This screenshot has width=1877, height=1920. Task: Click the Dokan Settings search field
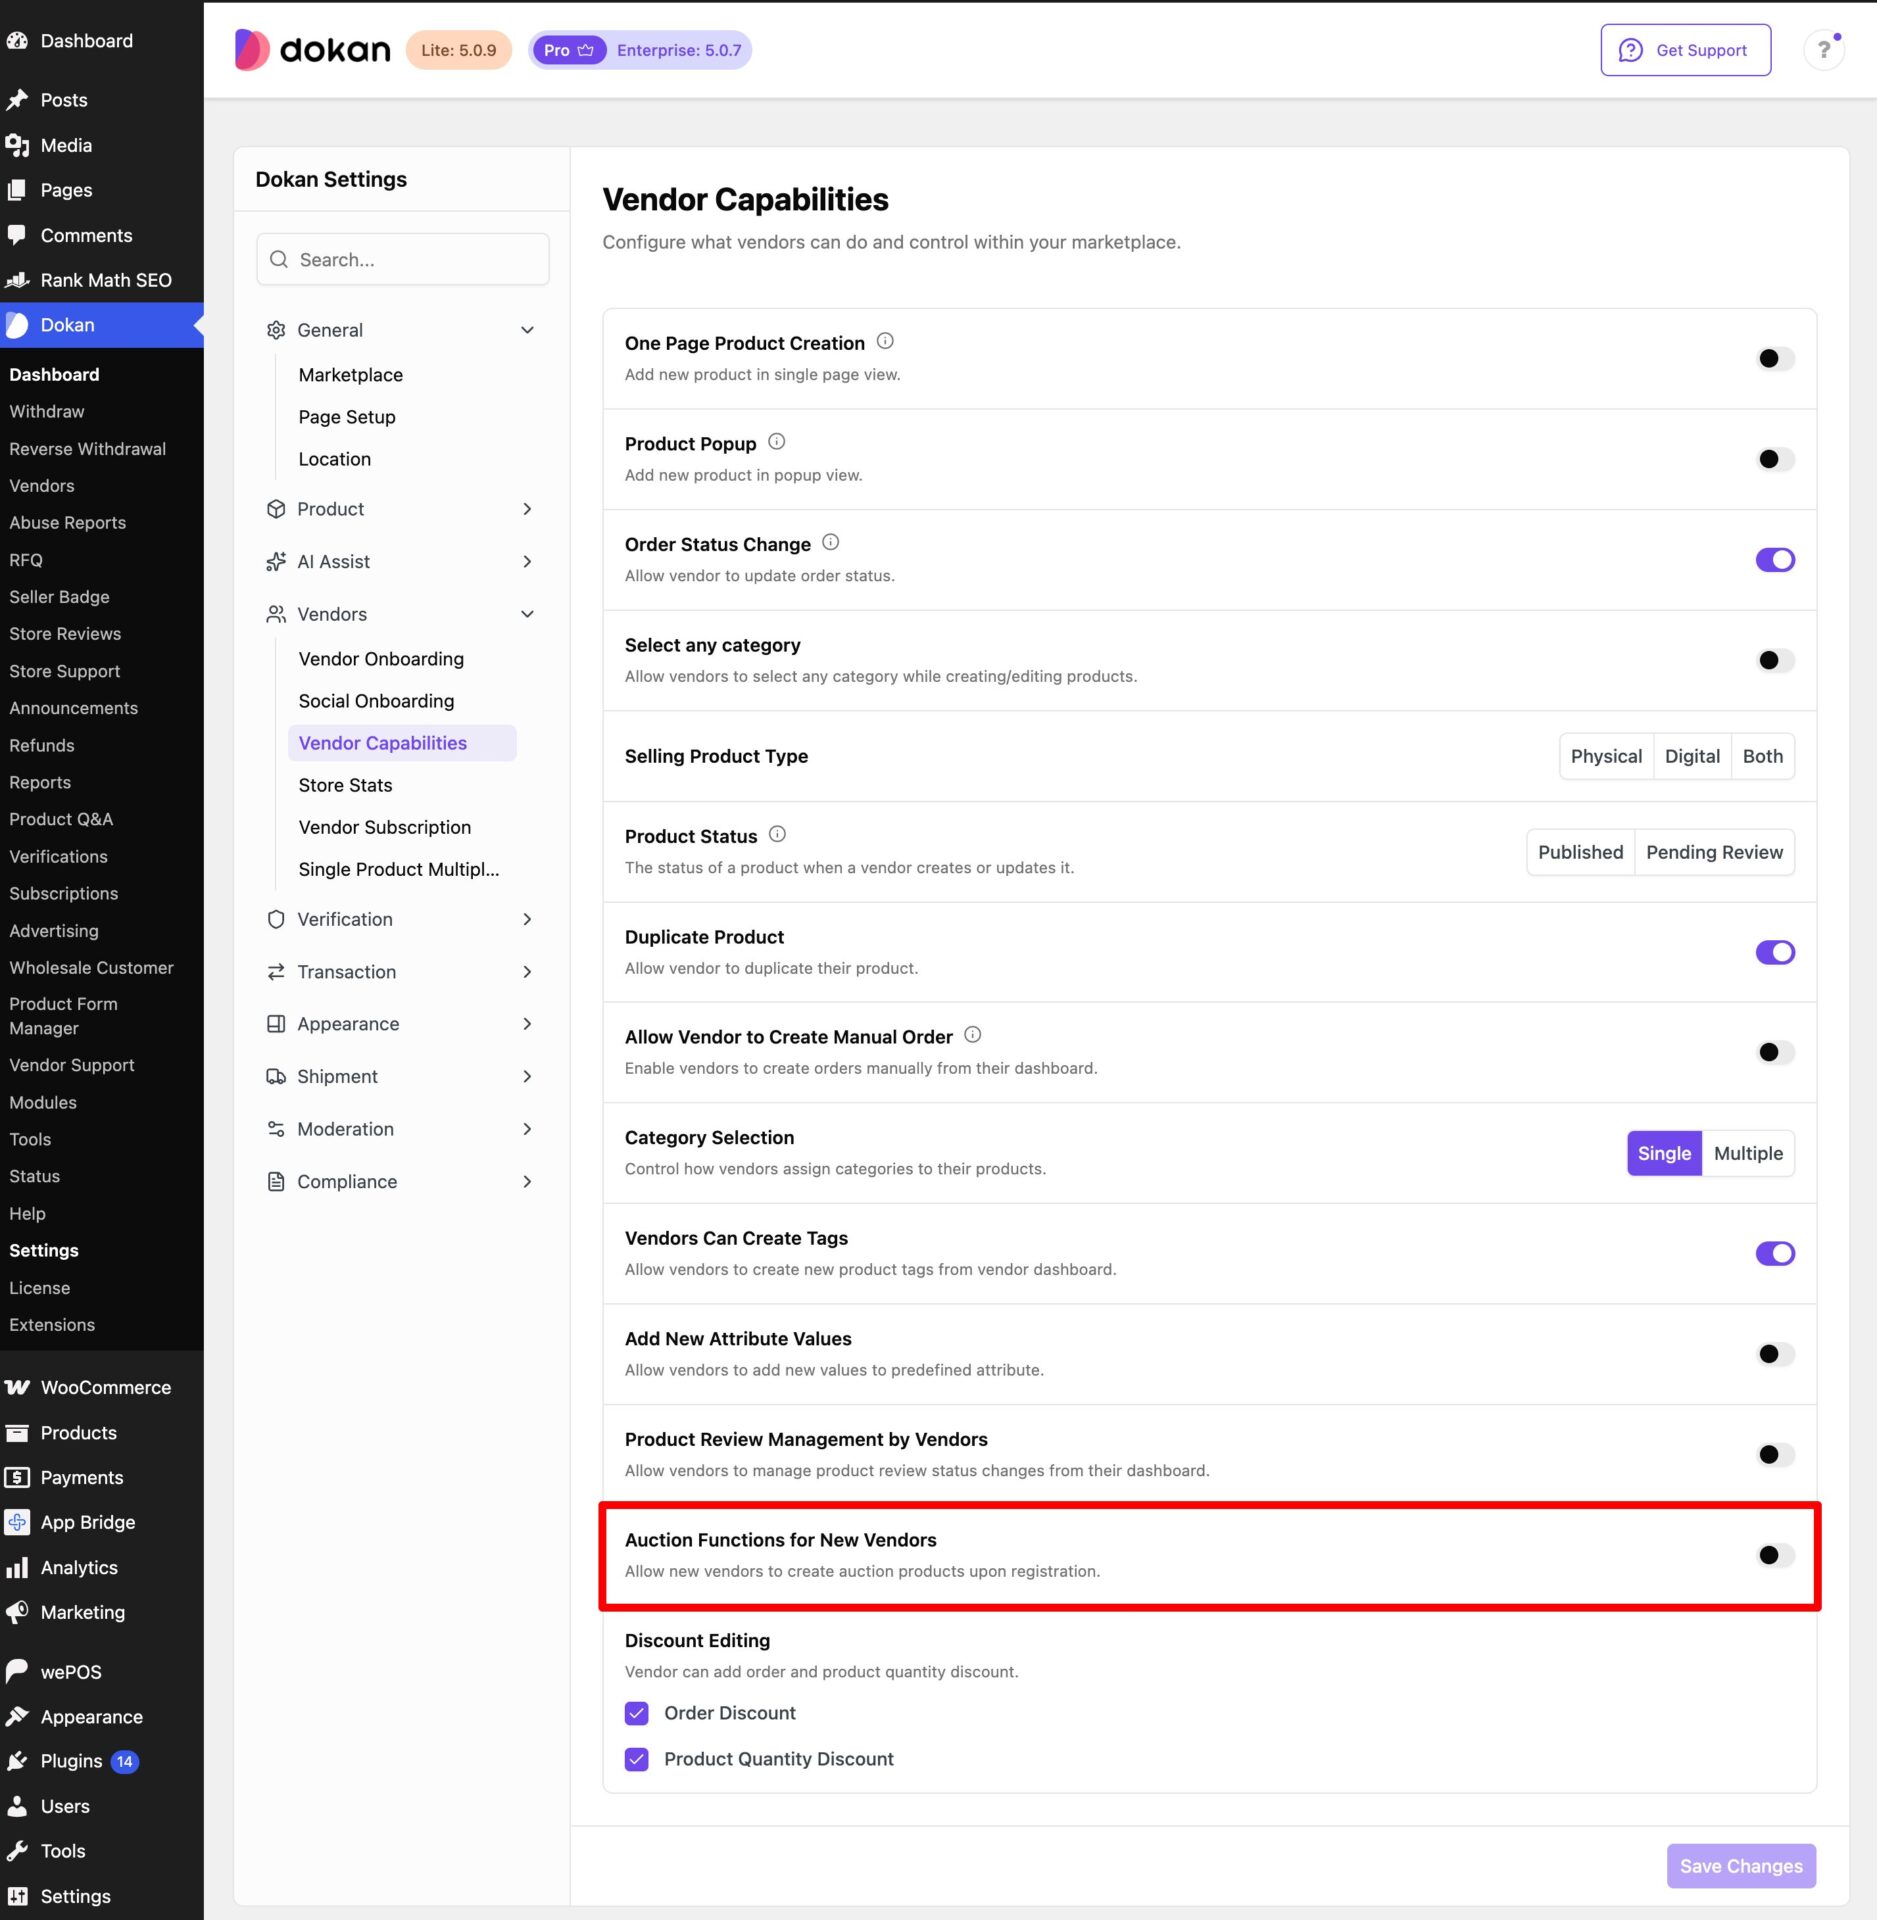(402, 259)
